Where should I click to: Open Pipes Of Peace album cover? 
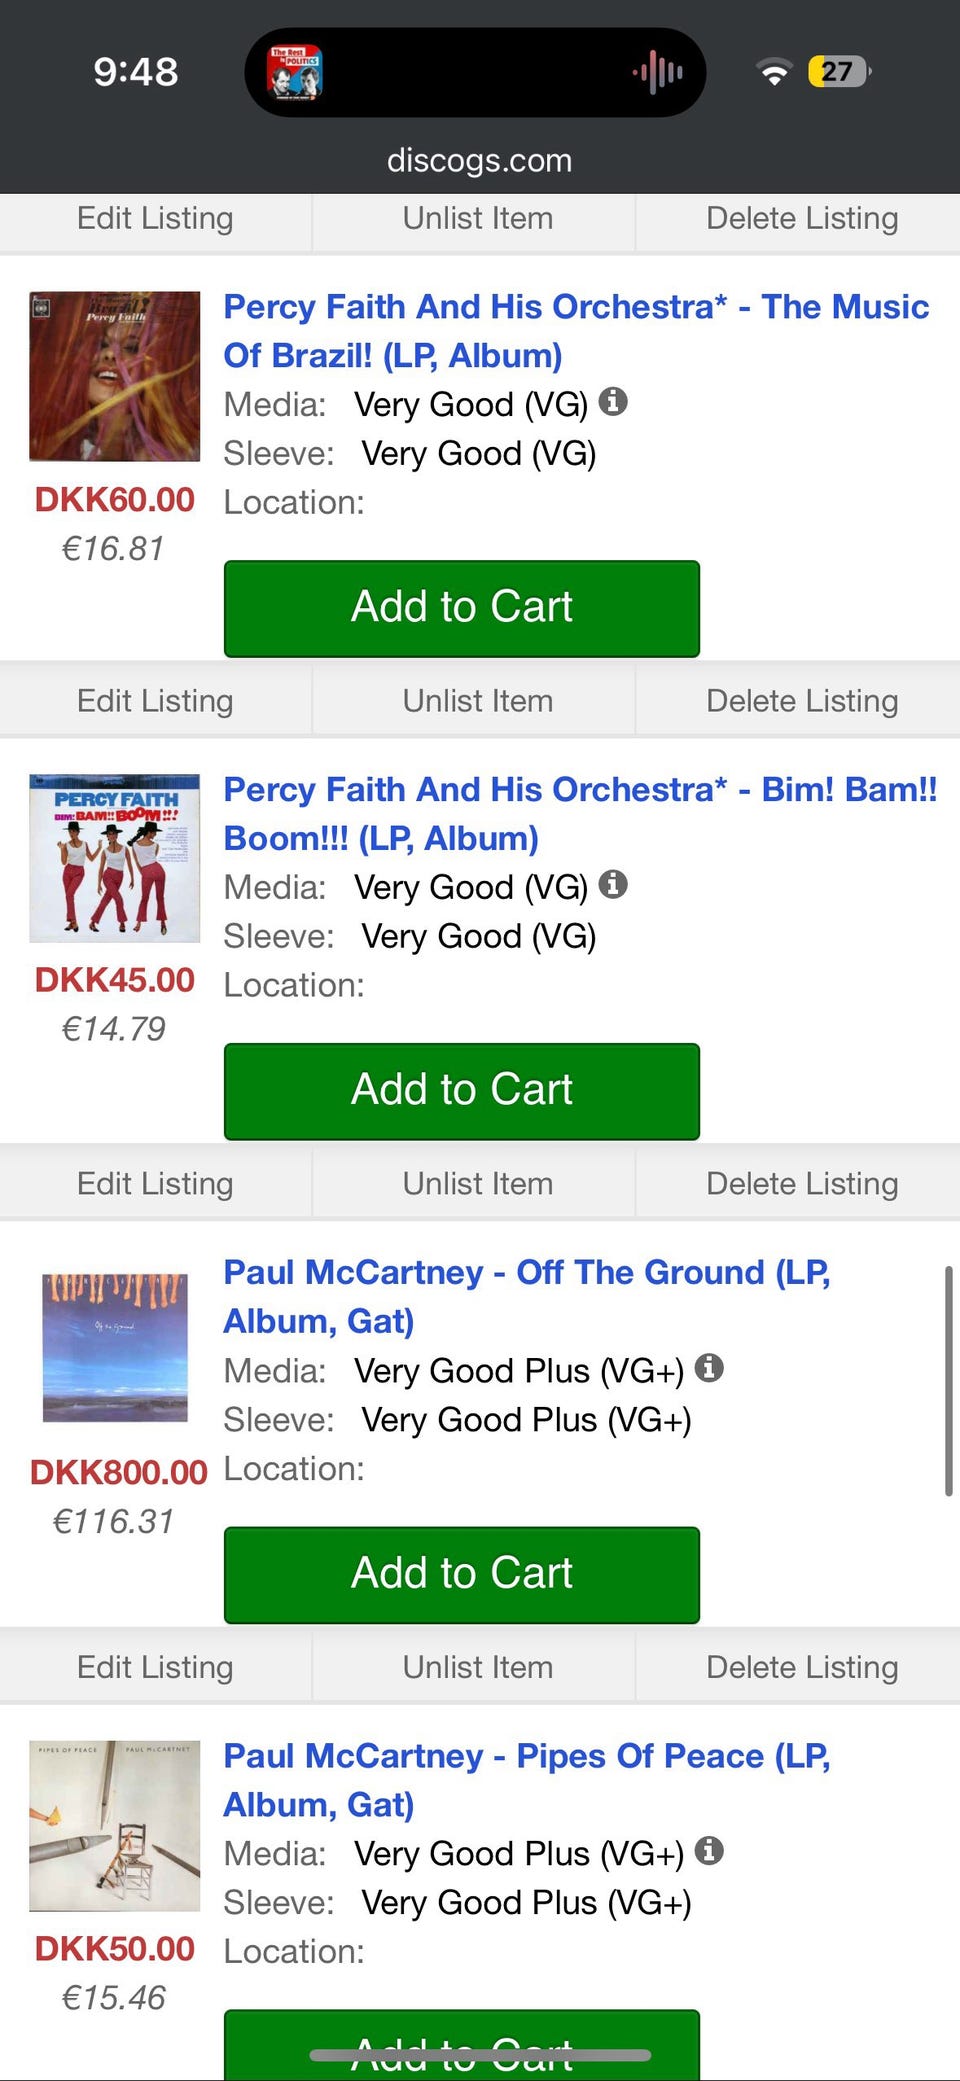115,1826
